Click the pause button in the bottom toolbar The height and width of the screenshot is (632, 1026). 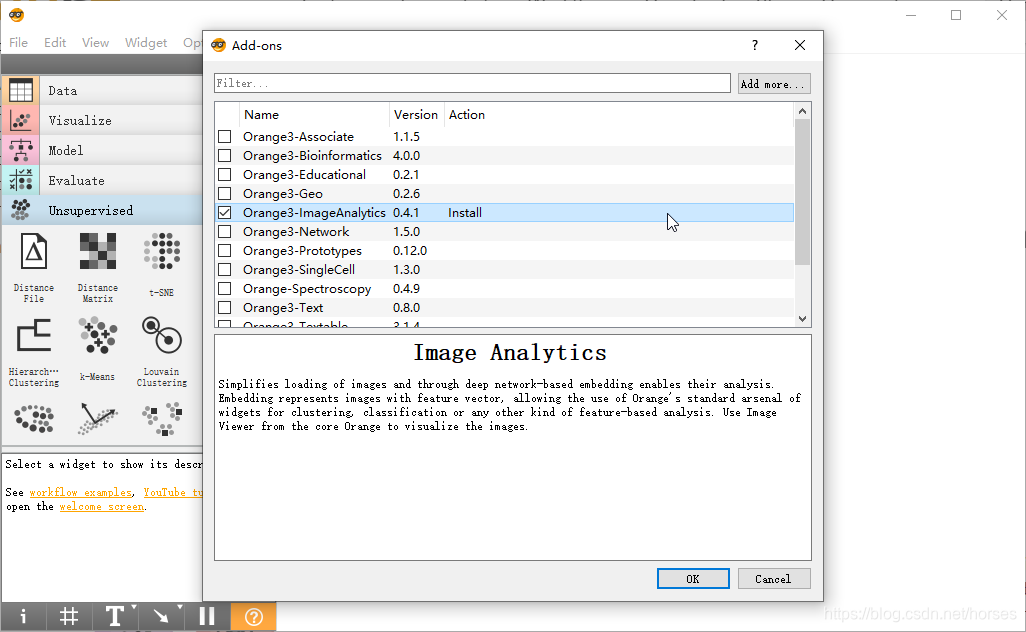(x=207, y=616)
